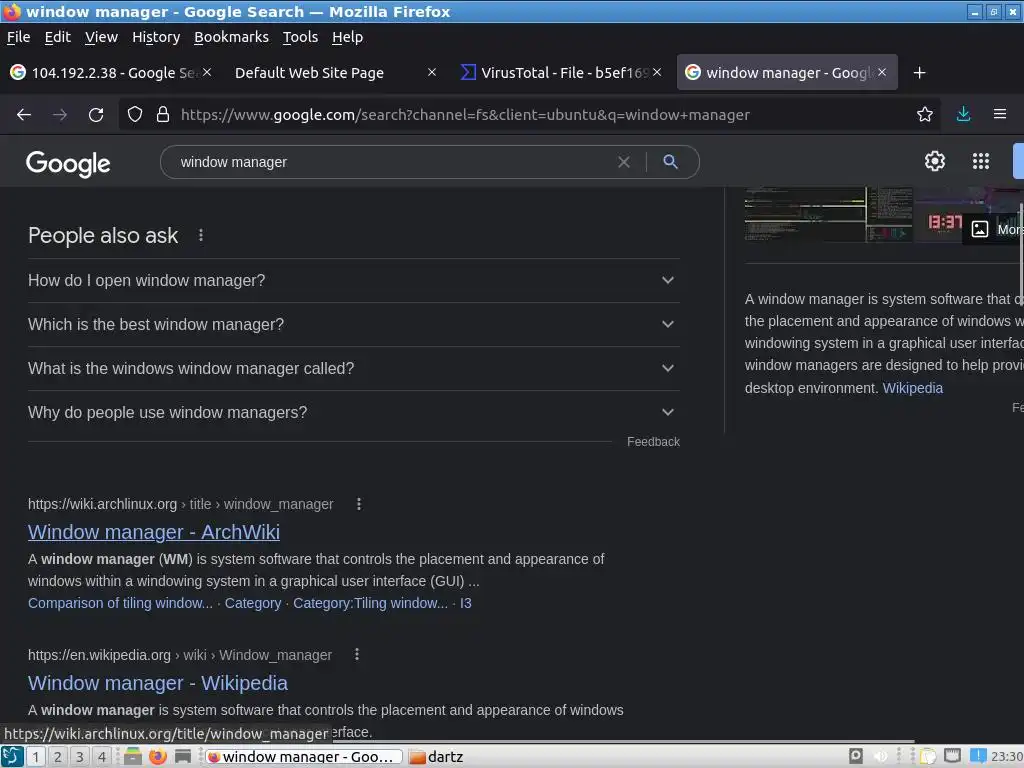Expand "Why do people use window managers?"

353,412
